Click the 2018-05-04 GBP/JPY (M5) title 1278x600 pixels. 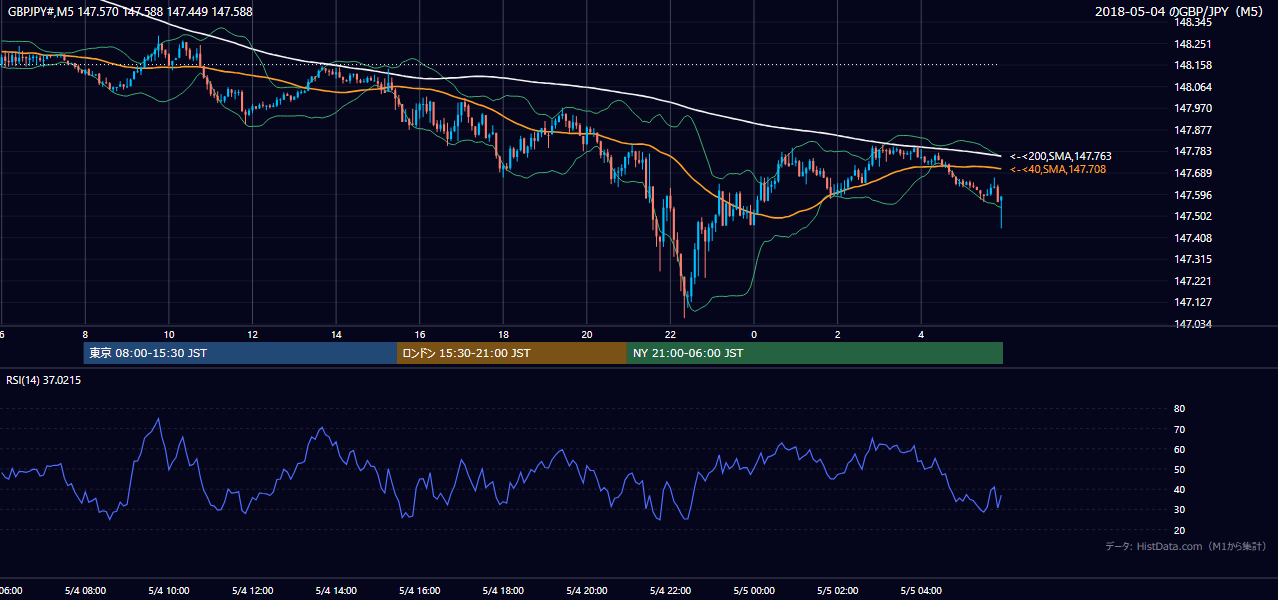1181,11
